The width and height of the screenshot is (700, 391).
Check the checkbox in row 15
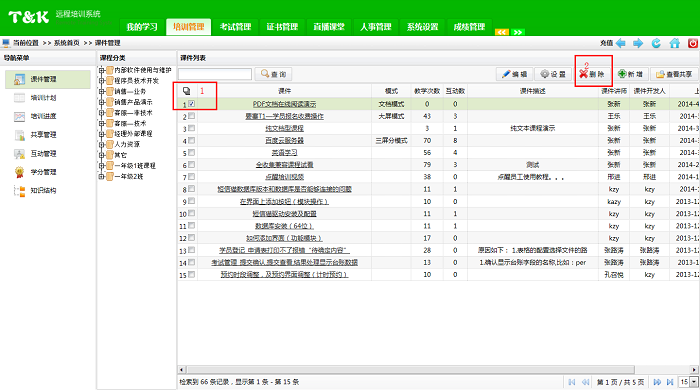(192, 275)
